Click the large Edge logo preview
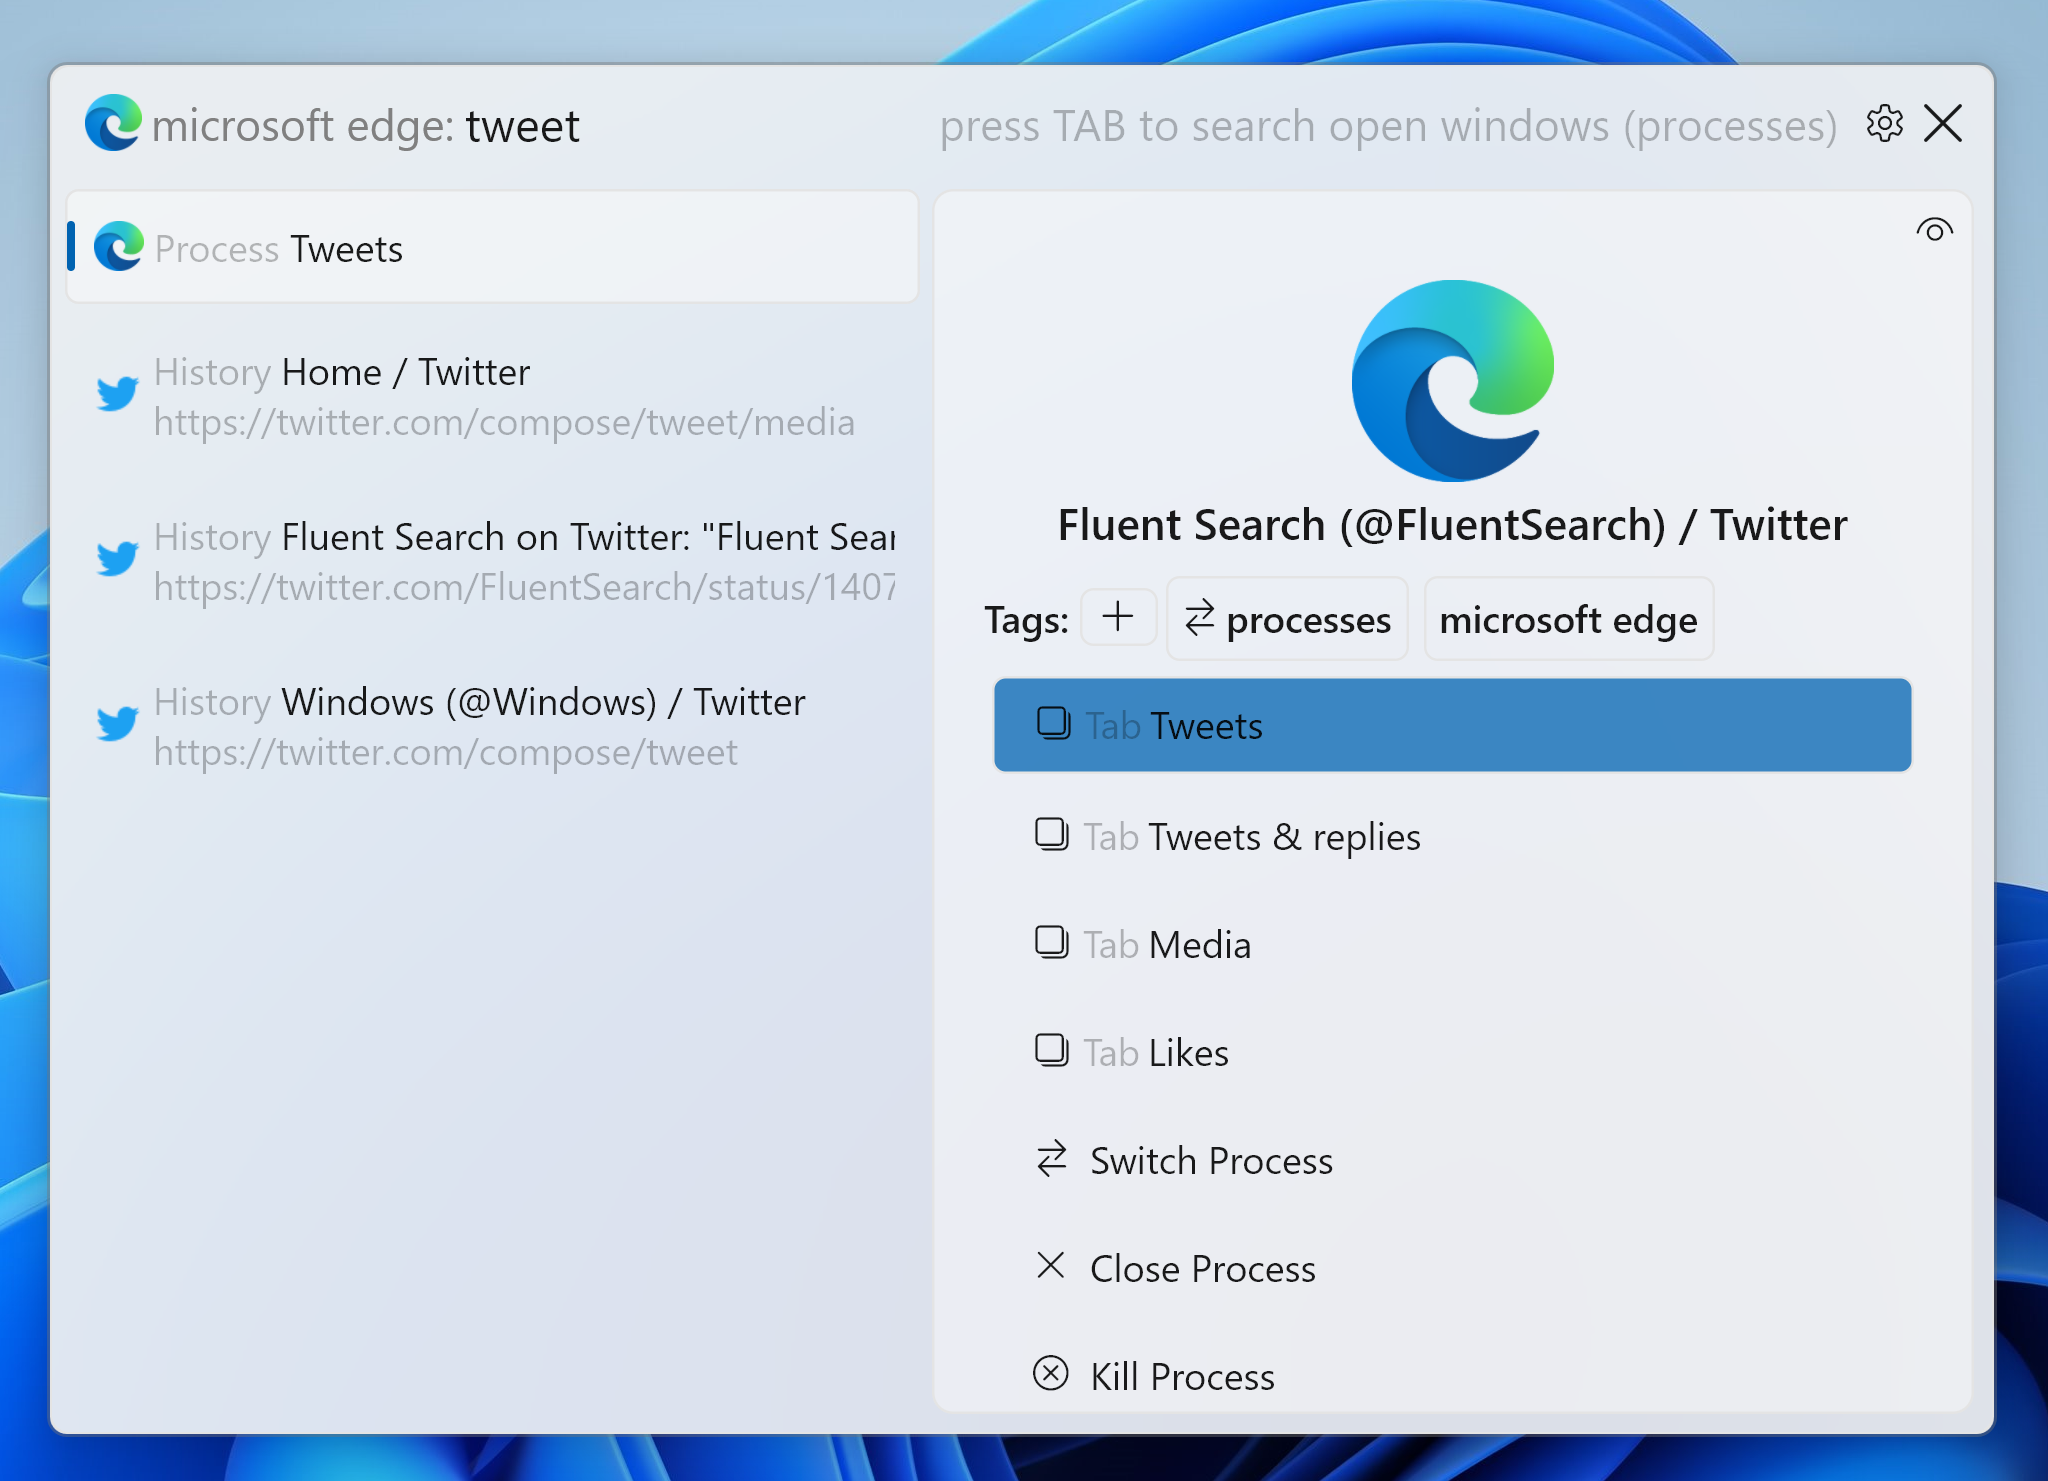Screen dimensions: 2048x1481 [x=1452, y=380]
